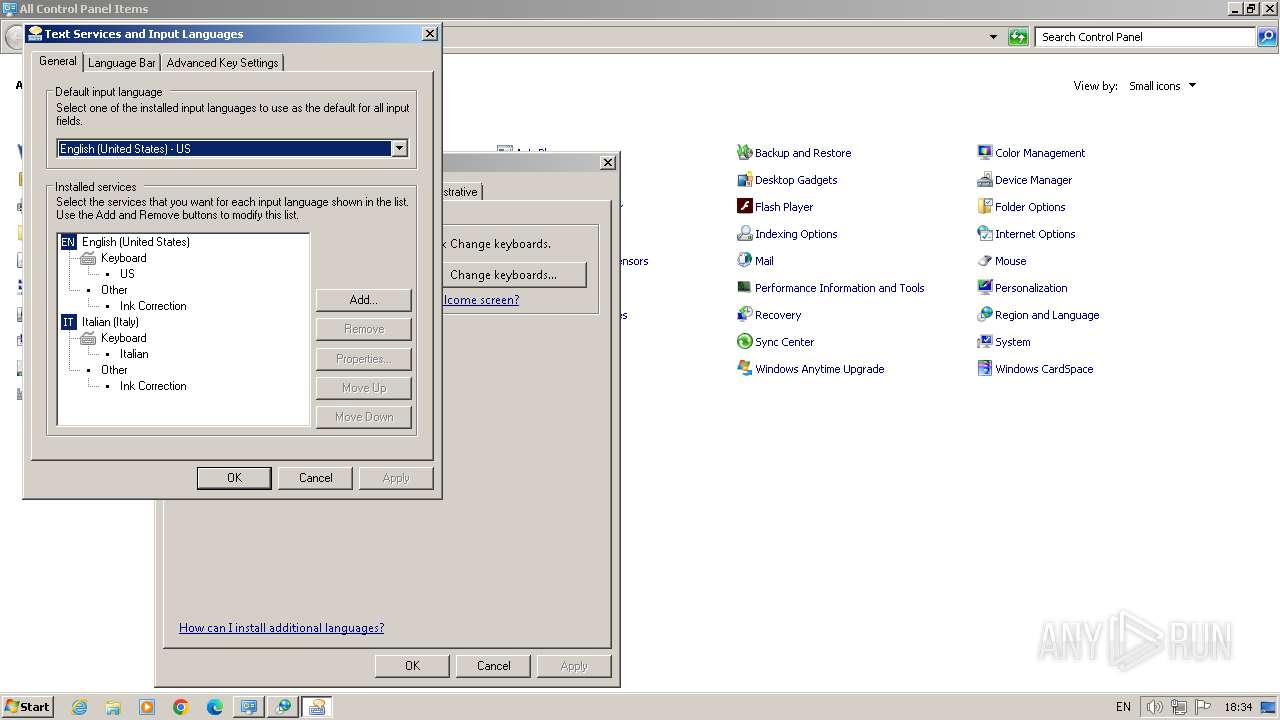
Task: Switch to Advanced Key Settings tab
Action: tap(222, 63)
